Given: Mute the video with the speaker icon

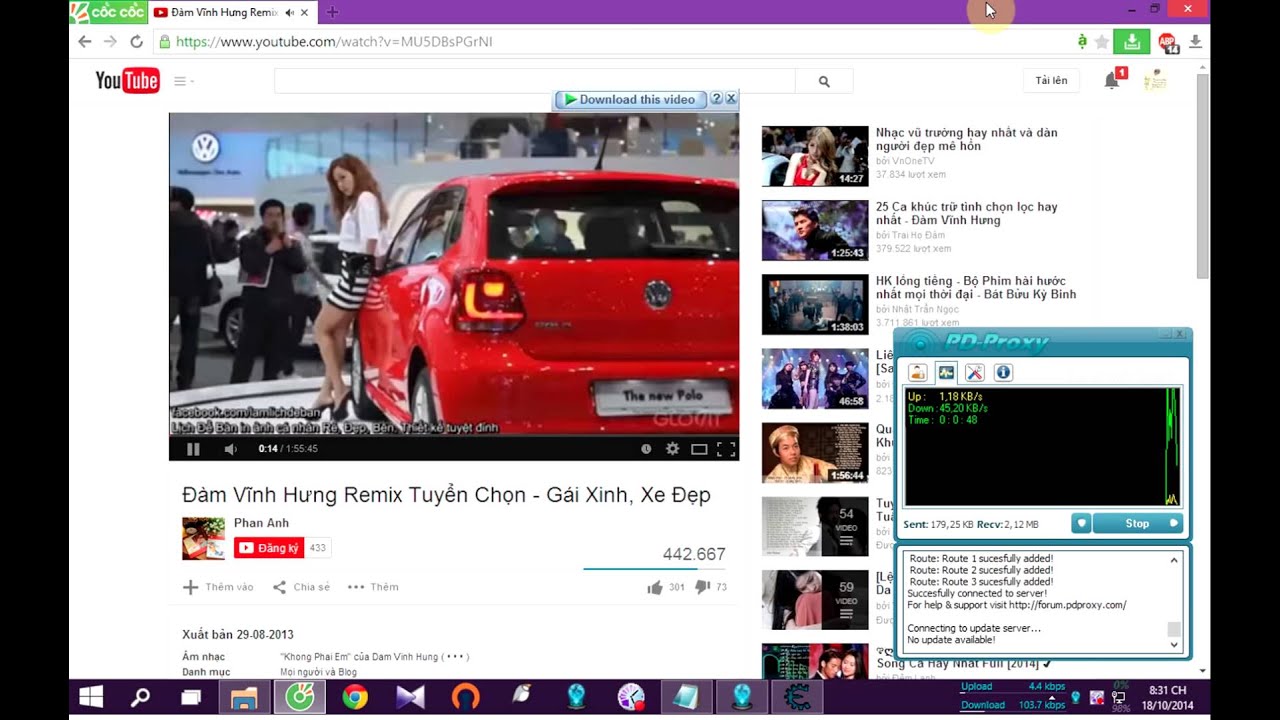Looking at the screenshot, I should coord(230,449).
